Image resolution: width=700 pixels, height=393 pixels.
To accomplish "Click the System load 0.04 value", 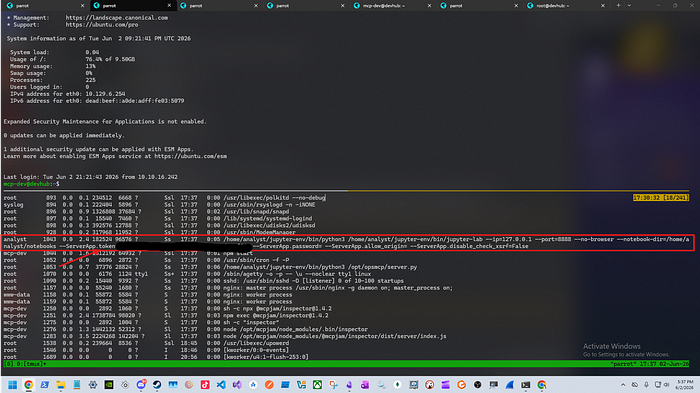I will pos(92,52).
